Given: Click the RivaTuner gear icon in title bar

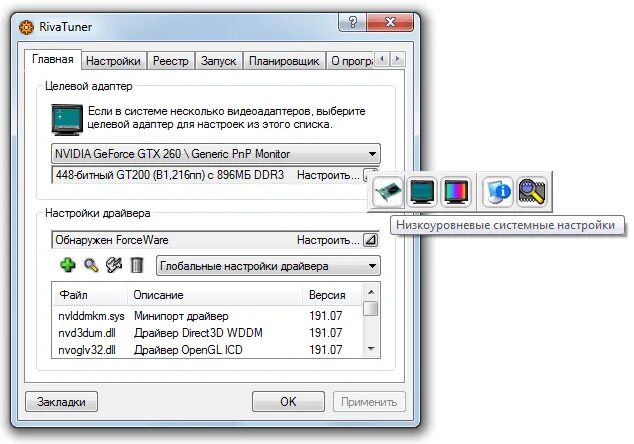Looking at the screenshot, I should [26, 27].
